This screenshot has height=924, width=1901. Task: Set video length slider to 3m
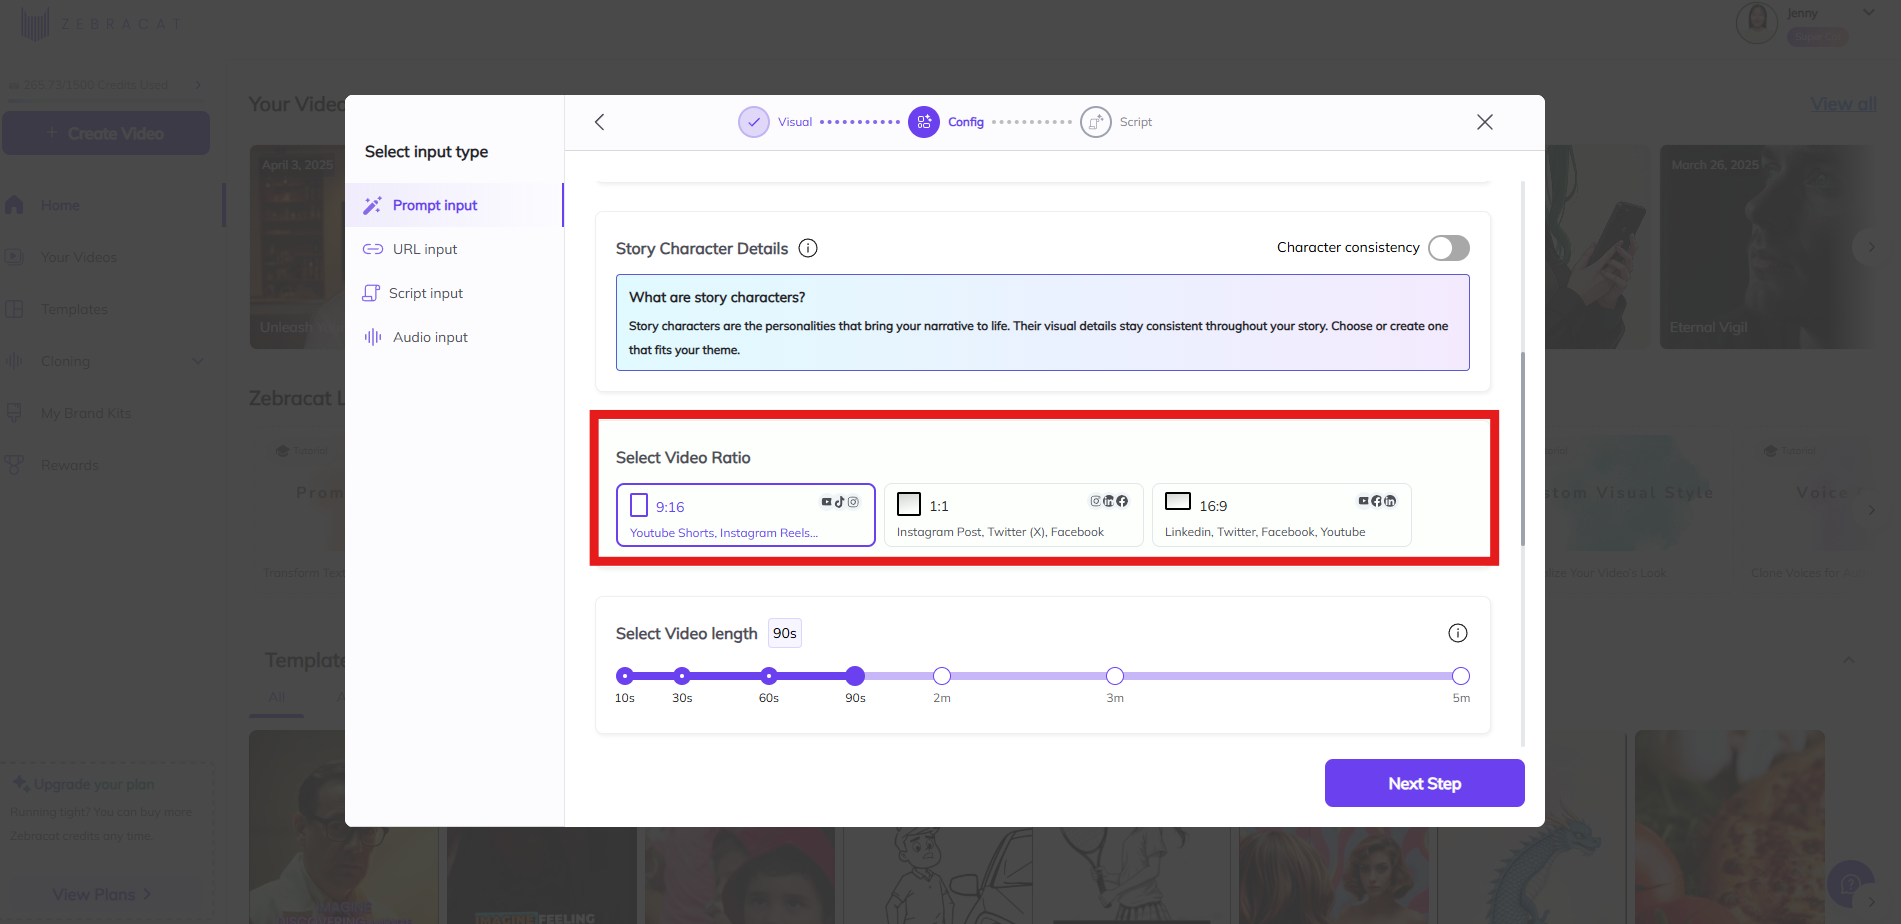[x=1115, y=676]
